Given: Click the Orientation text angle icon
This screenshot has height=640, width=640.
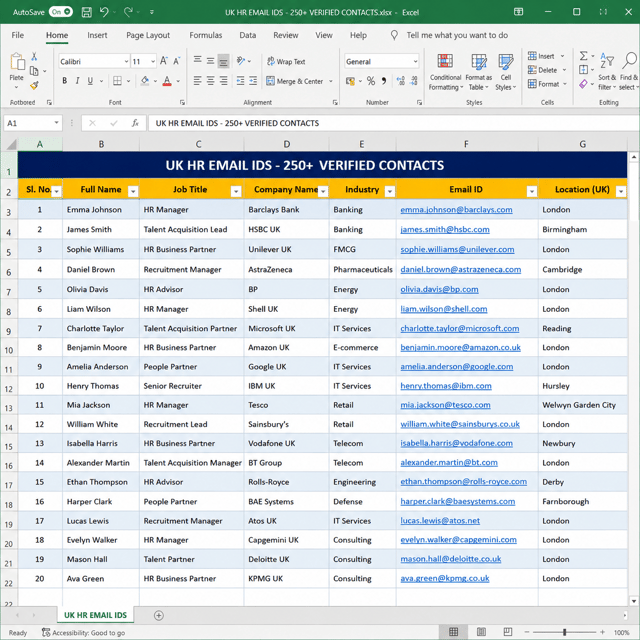Looking at the screenshot, I should click(241, 61).
